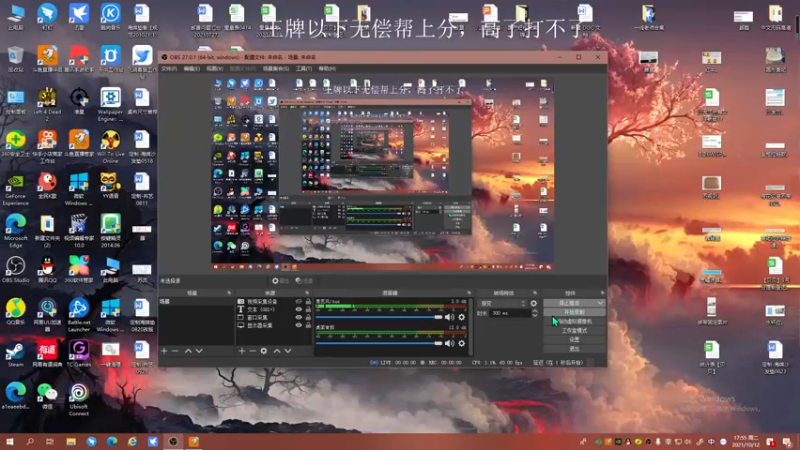
Task: Click the transition duration stepper arrows
Action: [535, 313]
